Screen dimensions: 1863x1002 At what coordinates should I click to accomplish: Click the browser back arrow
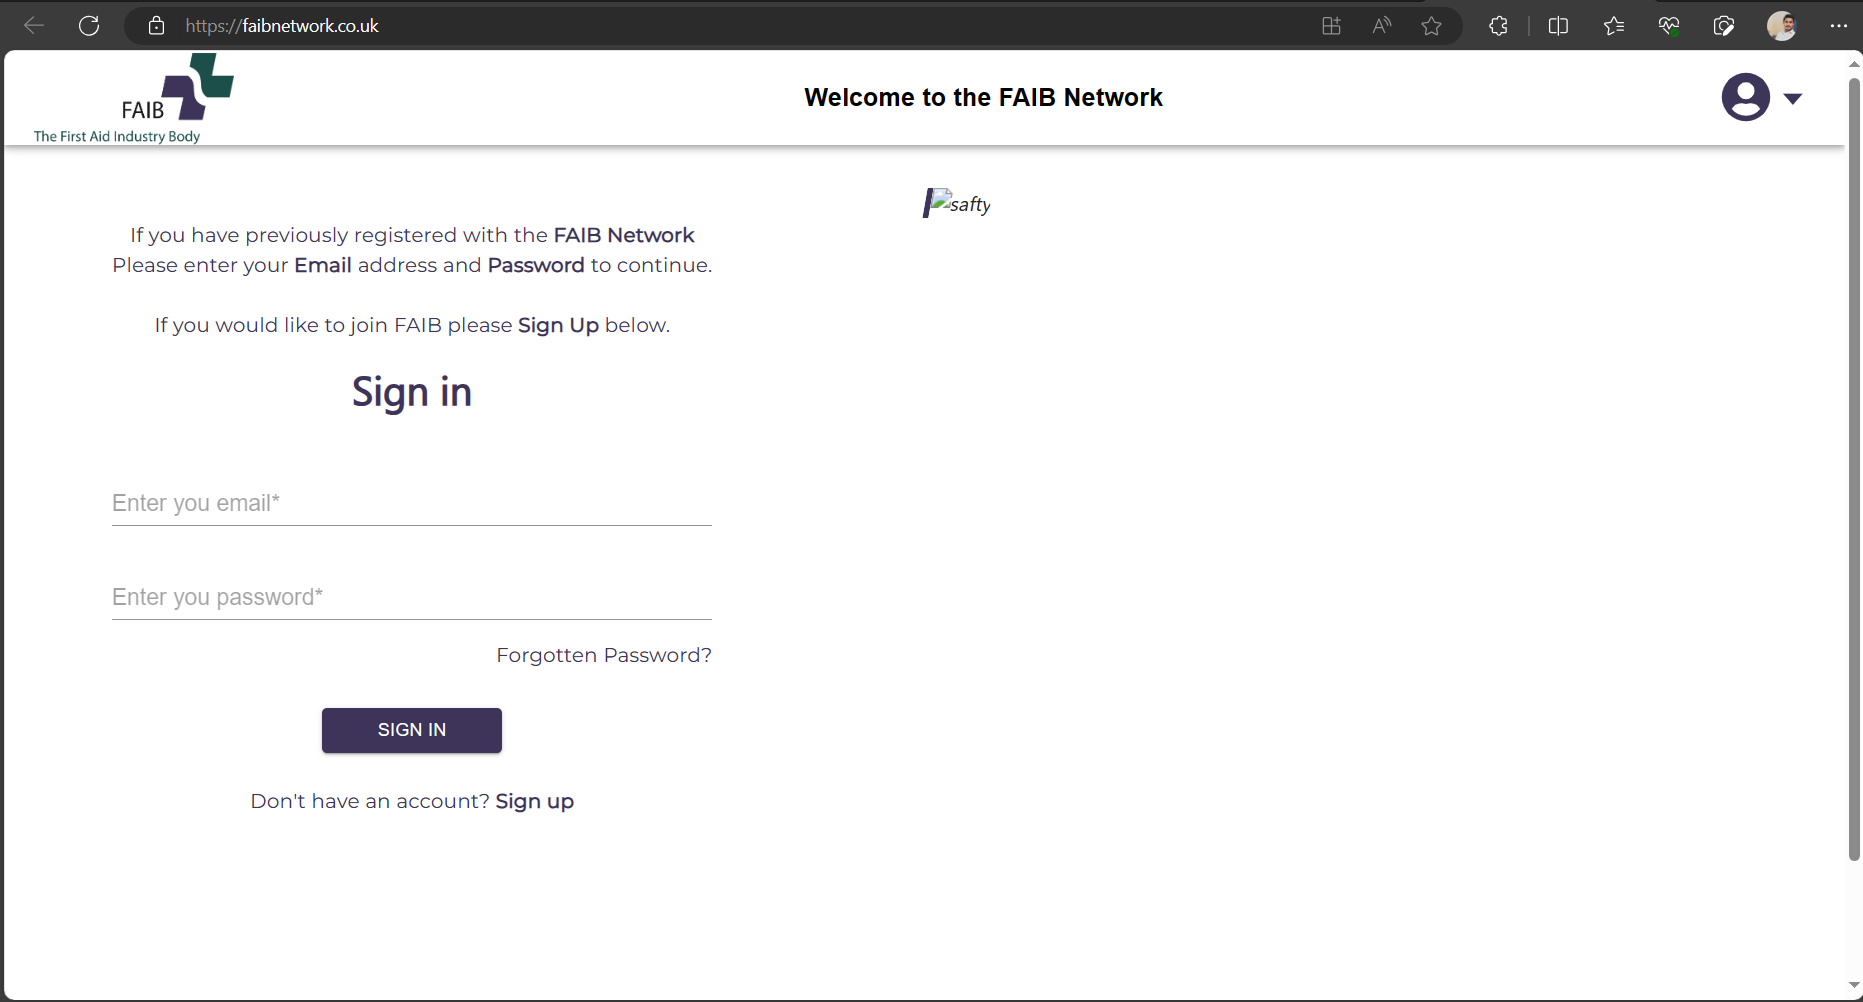point(34,26)
